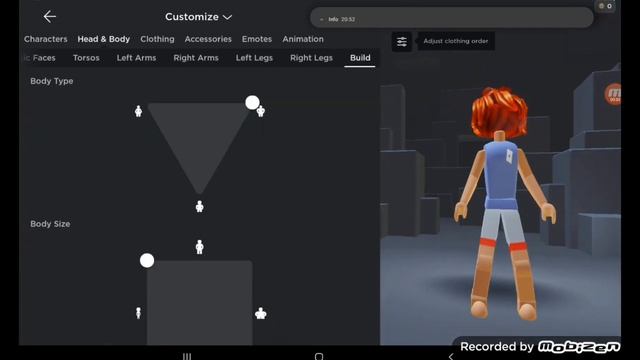
Task: Open the Clothing tab
Action: click(157, 39)
